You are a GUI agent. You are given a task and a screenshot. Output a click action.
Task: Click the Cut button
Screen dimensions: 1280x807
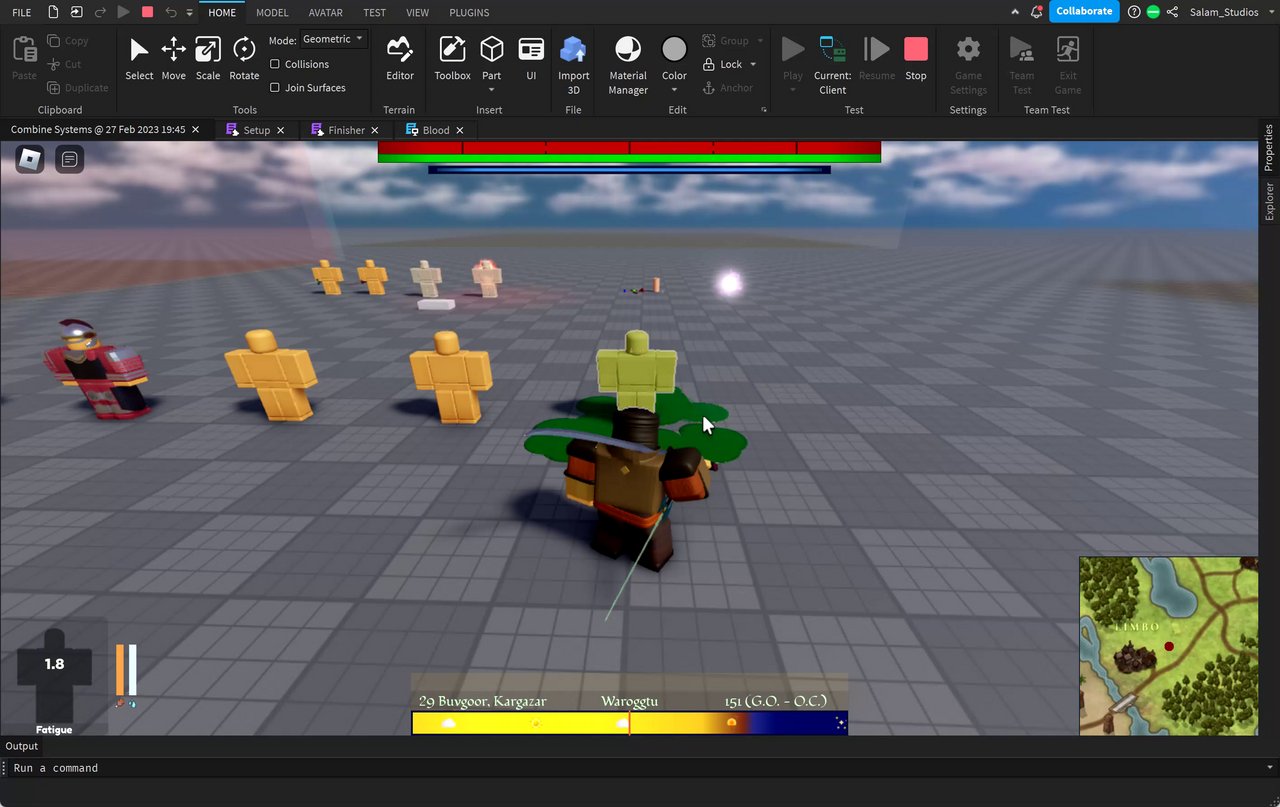[64, 64]
